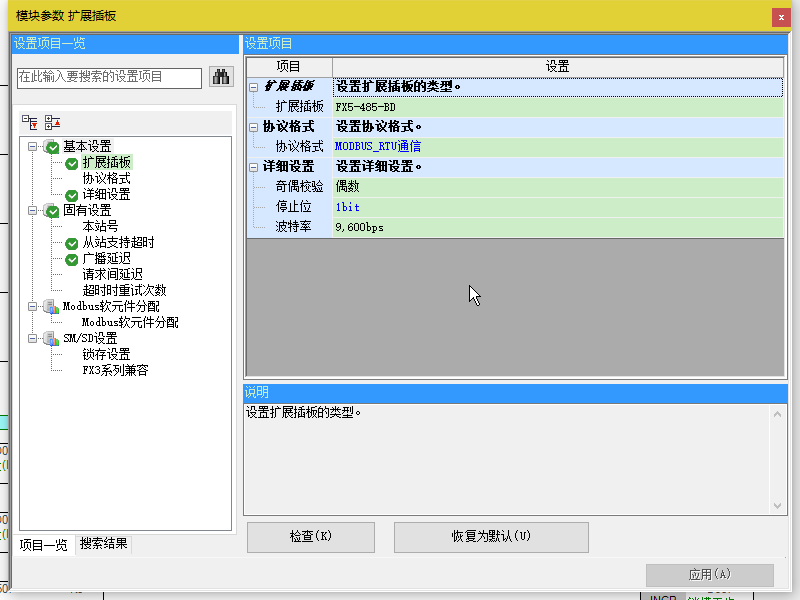Click the 固有设置 green check icon
Image resolution: width=800 pixels, height=600 pixels.
[x=52, y=211]
